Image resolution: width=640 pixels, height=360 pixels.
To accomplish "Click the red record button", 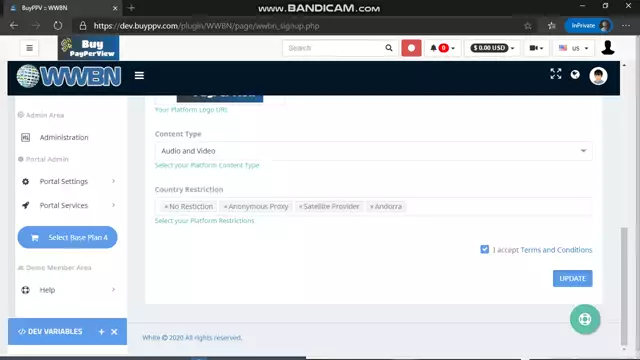I will coord(411,48).
